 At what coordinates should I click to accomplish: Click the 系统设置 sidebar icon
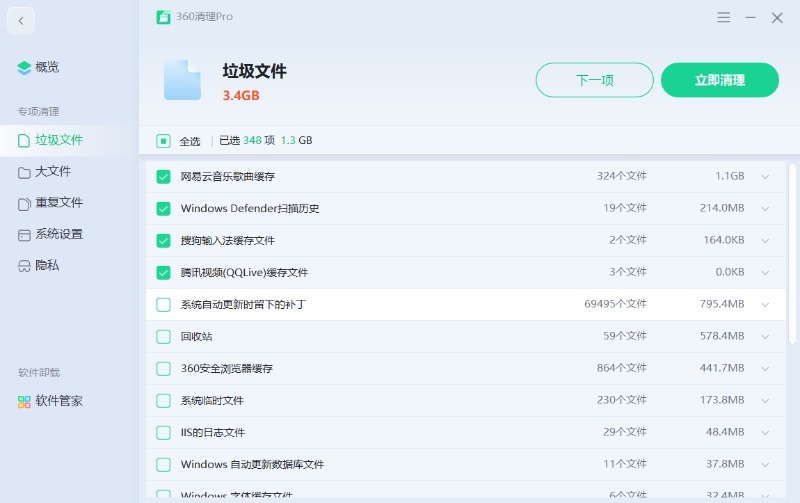point(24,235)
